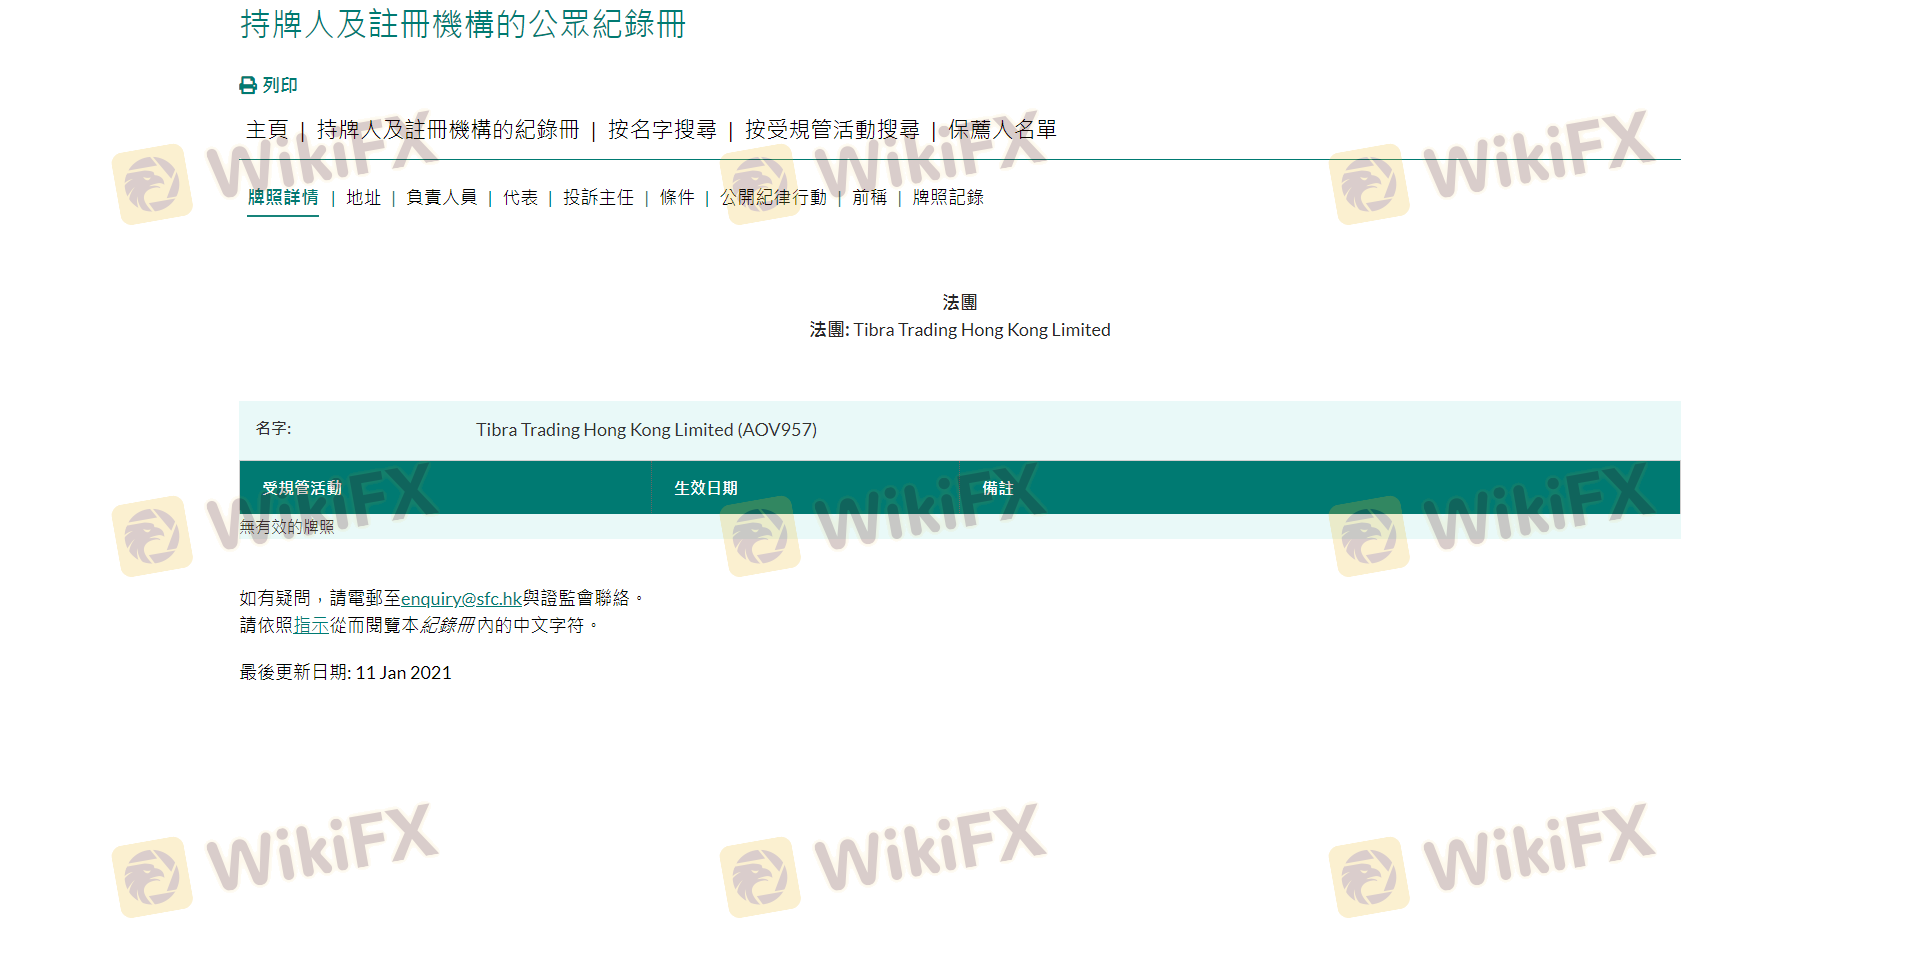Click the 受規管活動 column header
This screenshot has width=1920, height=969.
(302, 488)
